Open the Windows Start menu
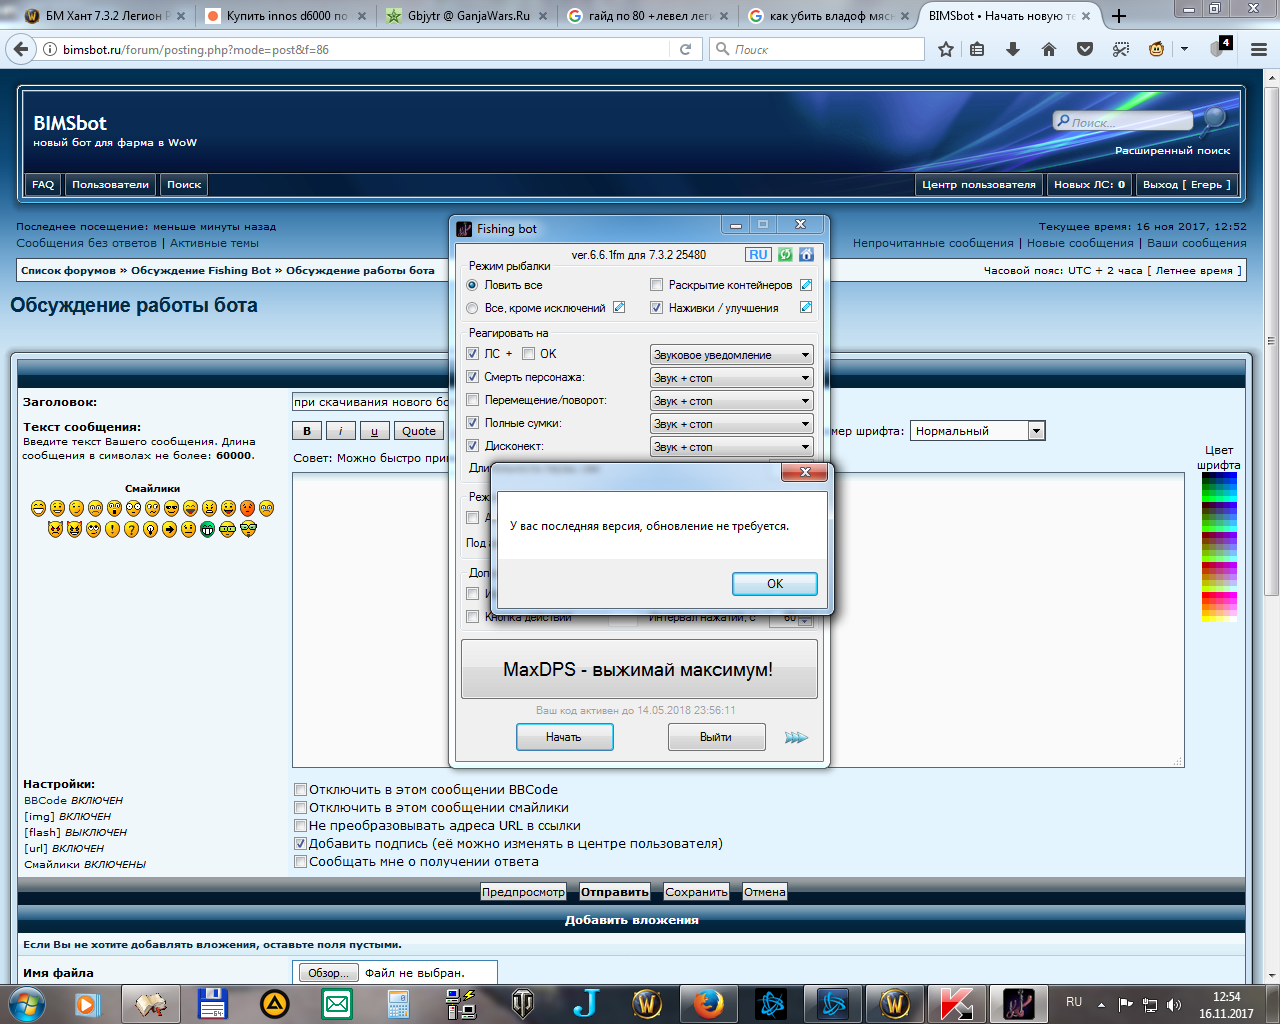Viewport: 1280px width, 1024px height. pyautogui.click(x=27, y=1003)
